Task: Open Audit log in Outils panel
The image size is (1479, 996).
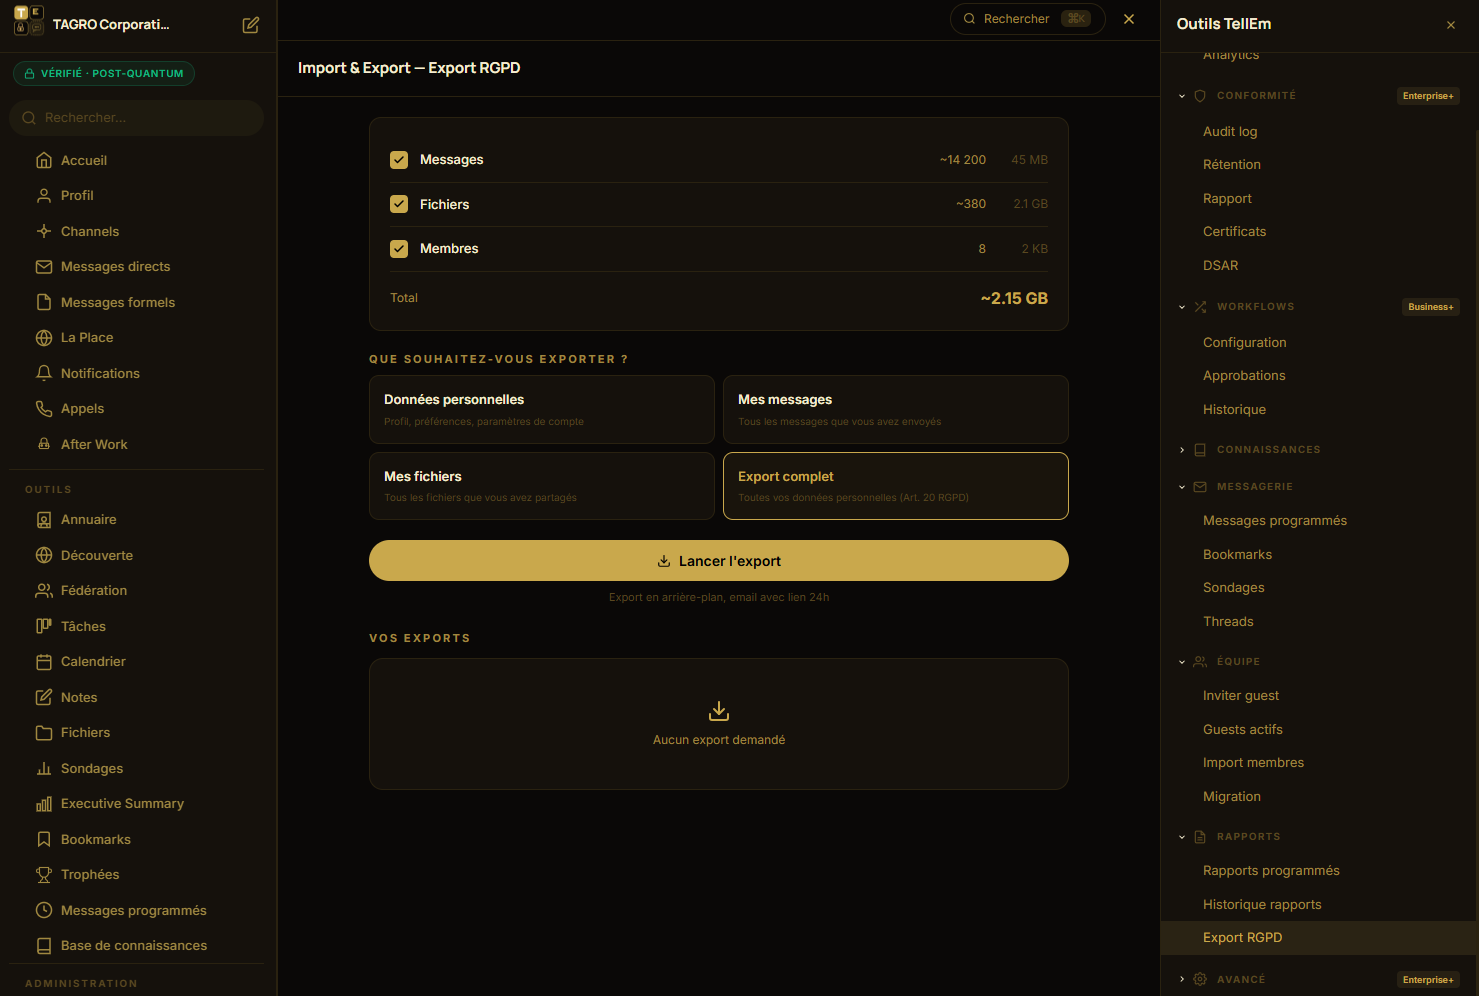Action: pos(1230,131)
